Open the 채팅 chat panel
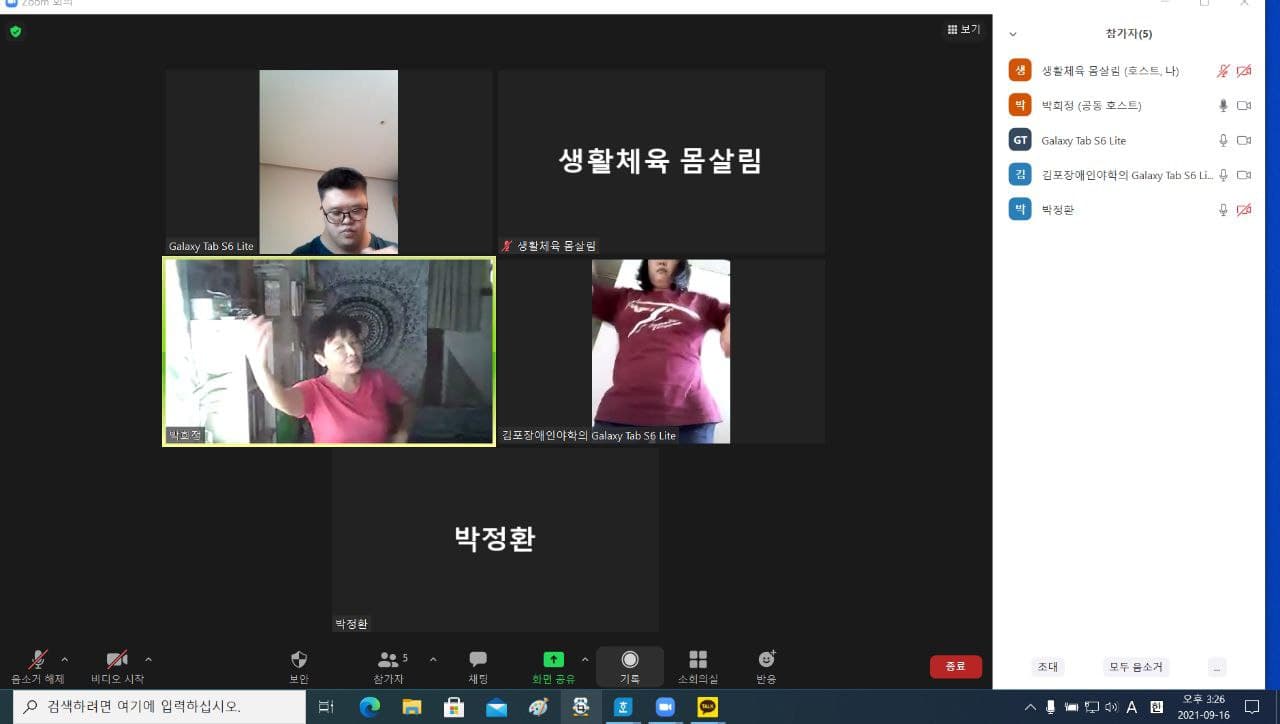1280x724 pixels. pos(478,666)
